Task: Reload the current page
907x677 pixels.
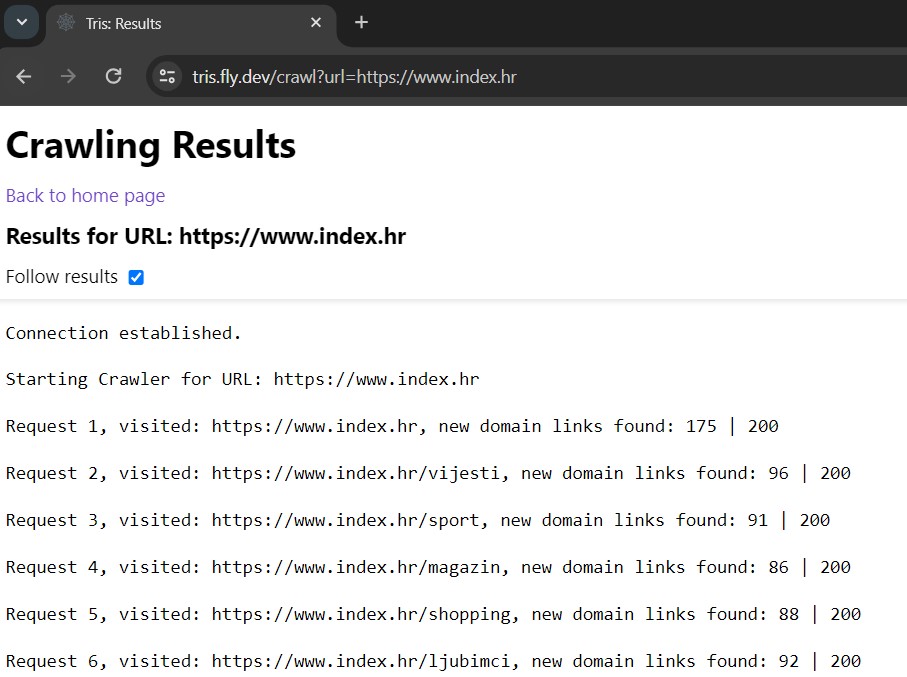Action: (113, 76)
